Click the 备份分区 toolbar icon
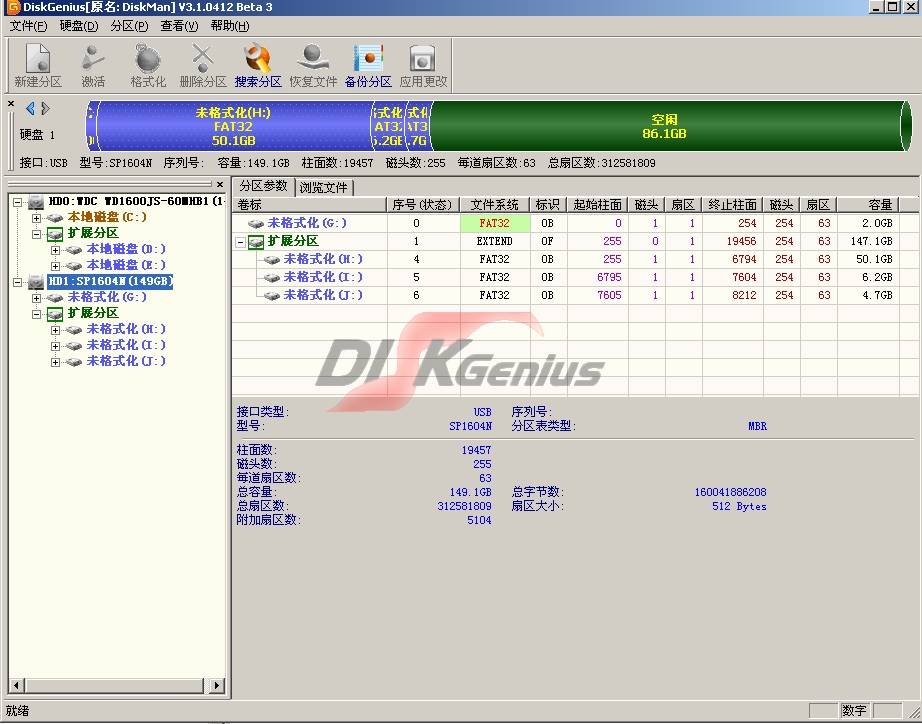Screen dimensions: 922x724 368,65
